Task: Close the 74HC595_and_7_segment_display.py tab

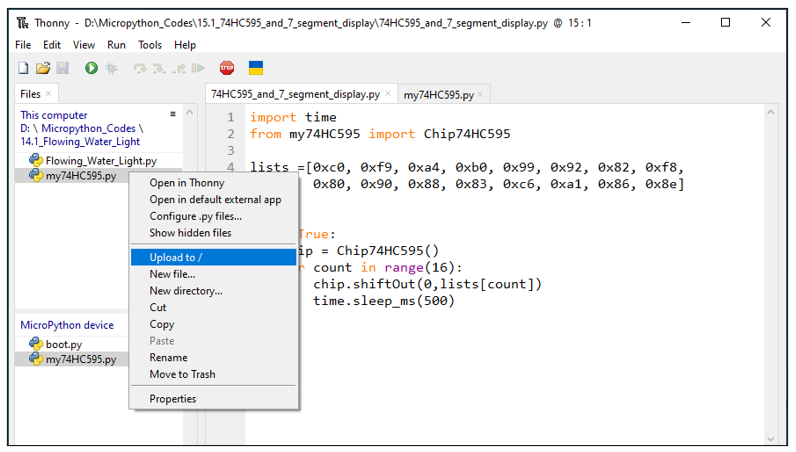Action: [x=388, y=94]
